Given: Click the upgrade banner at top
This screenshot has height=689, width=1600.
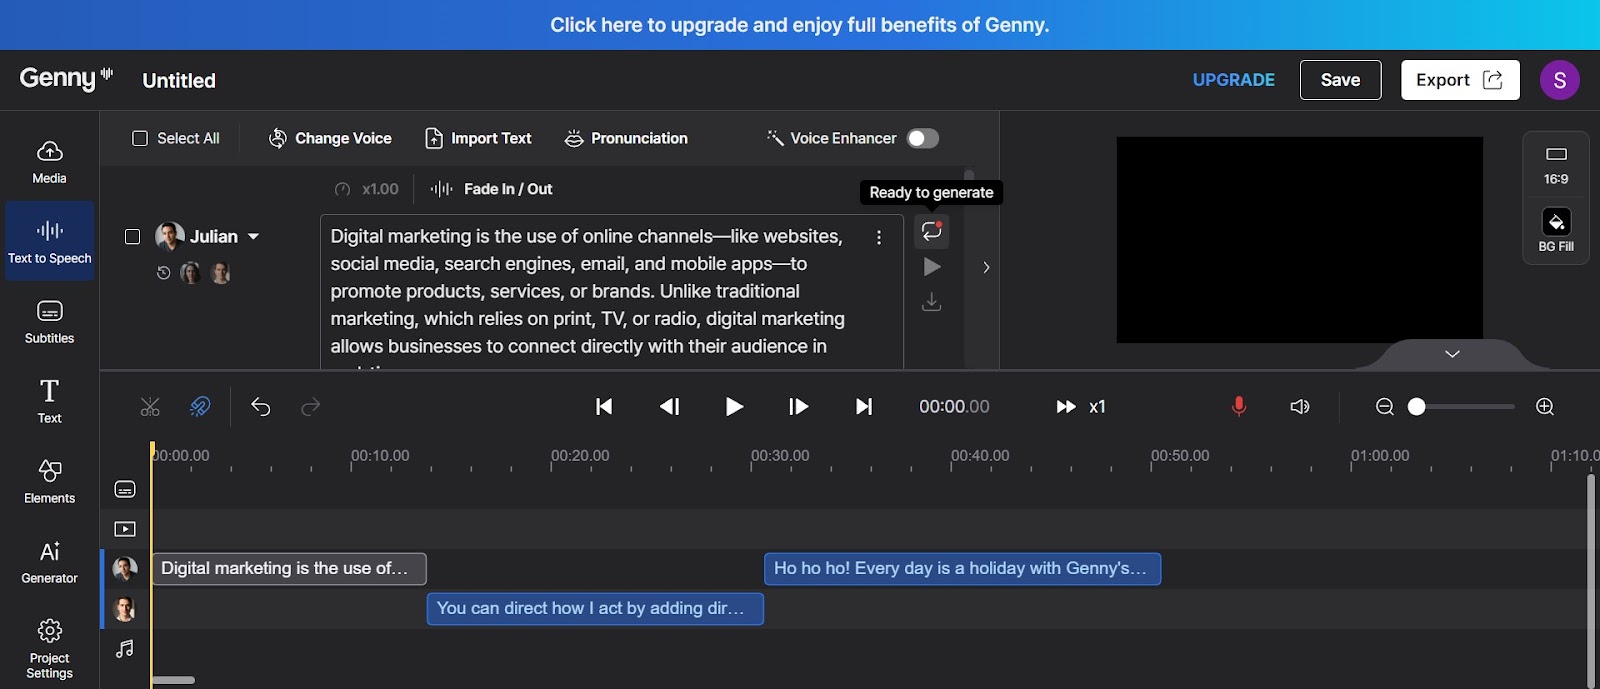Looking at the screenshot, I should (800, 25).
